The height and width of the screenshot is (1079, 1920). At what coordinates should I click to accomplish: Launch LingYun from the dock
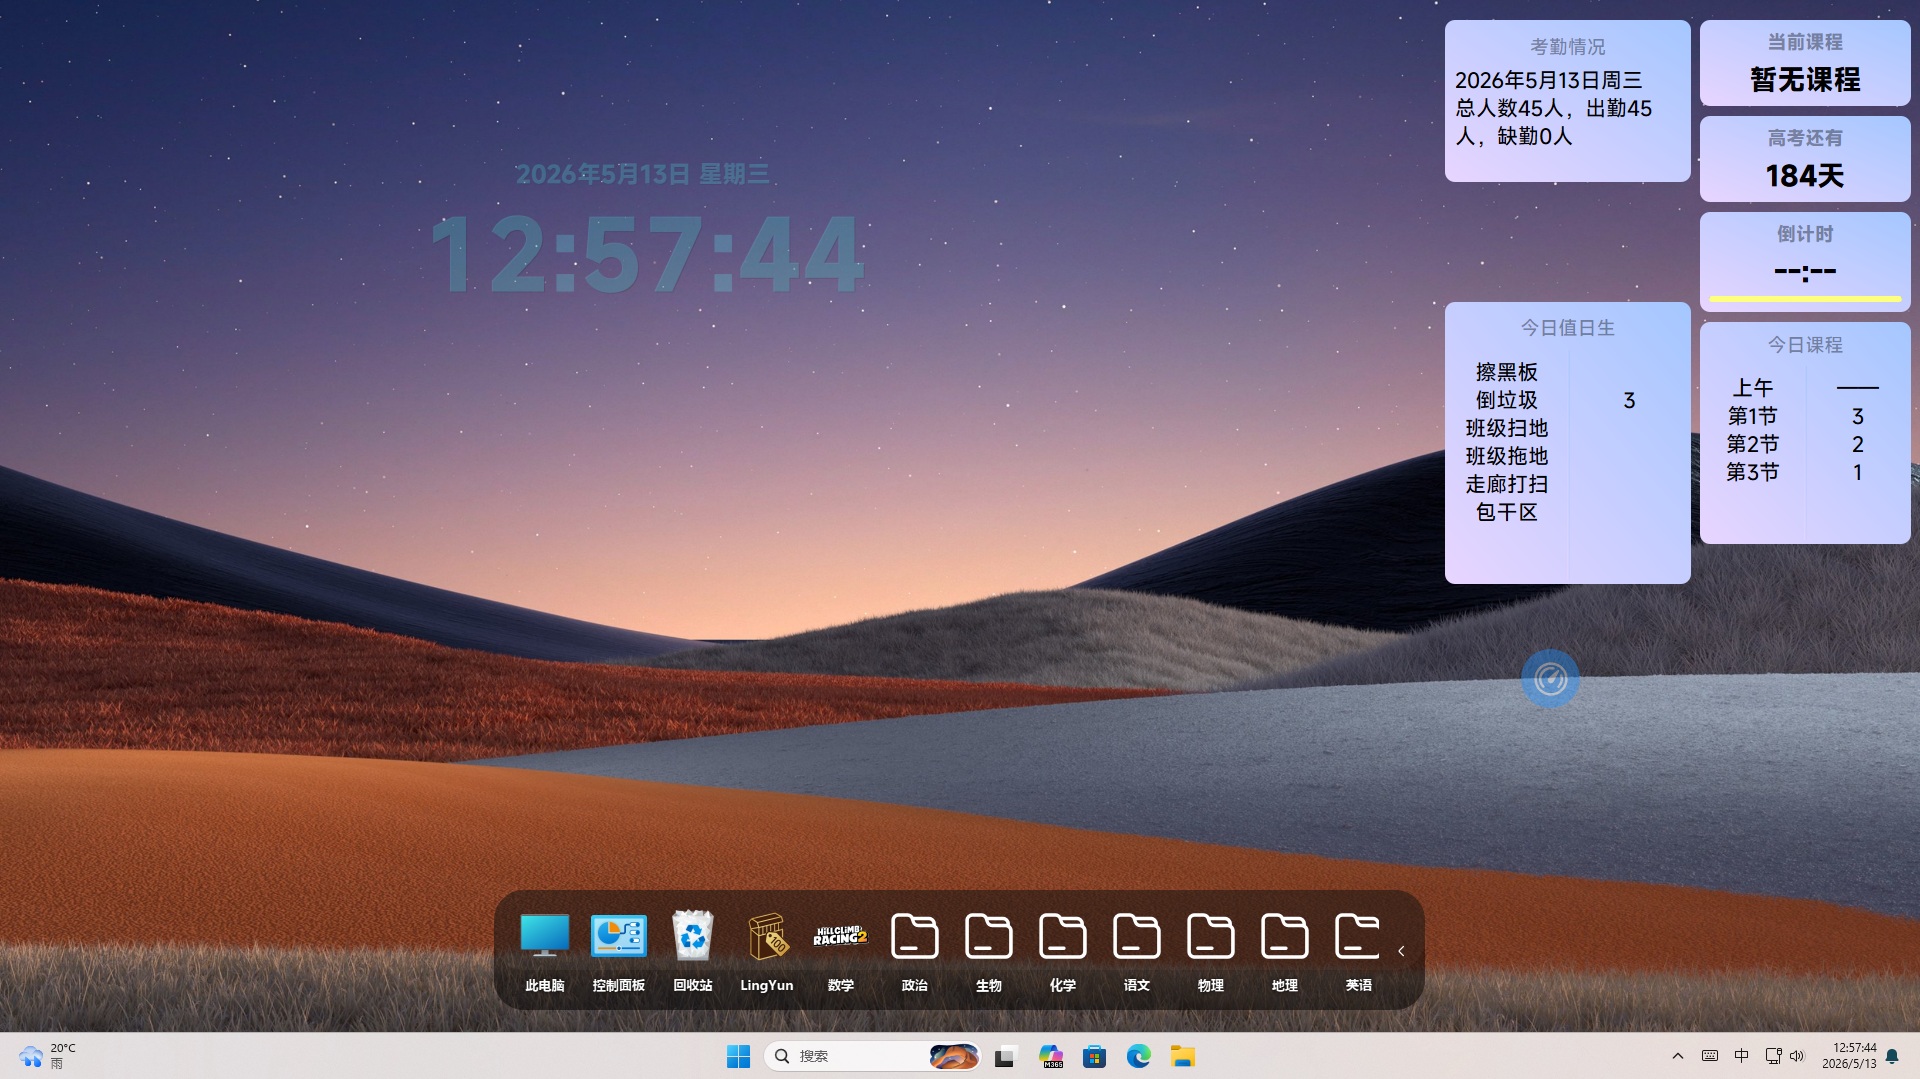[766, 951]
